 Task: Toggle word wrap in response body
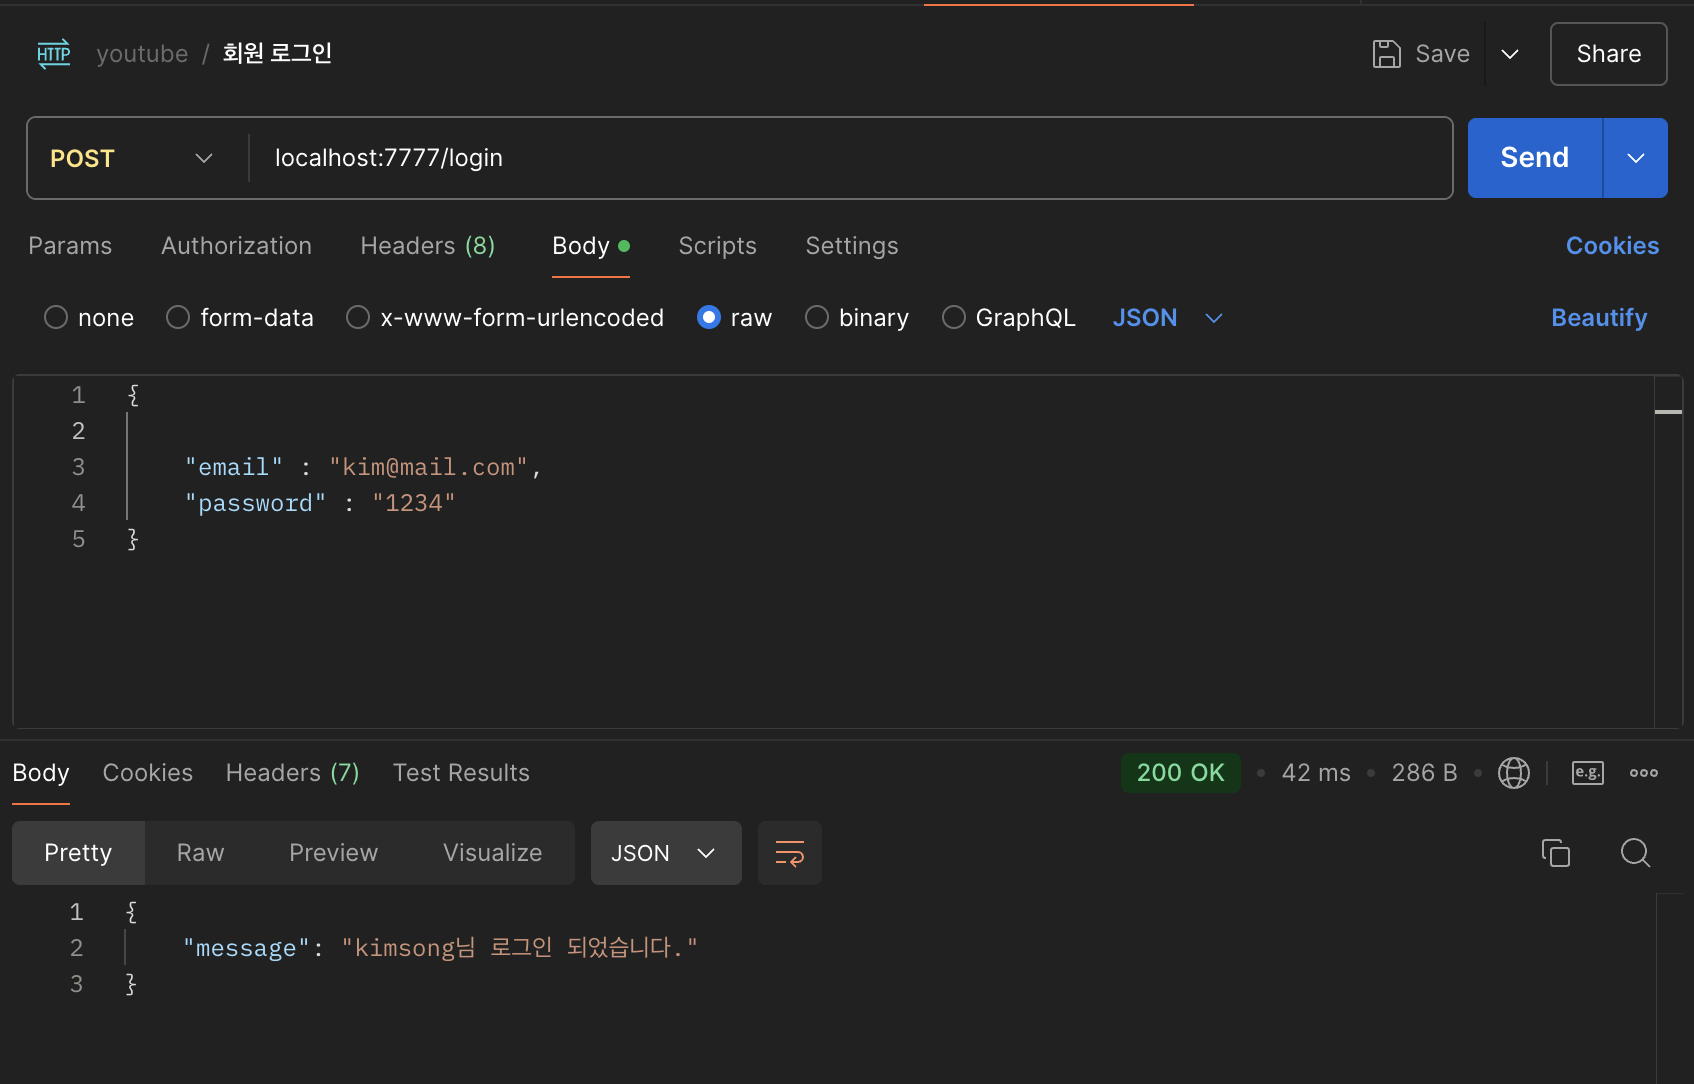pyautogui.click(x=789, y=853)
